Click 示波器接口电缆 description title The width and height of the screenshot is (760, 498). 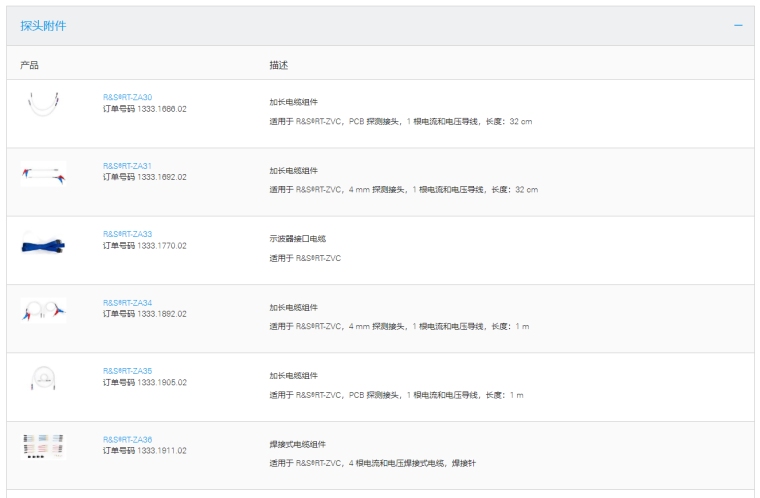298,239
